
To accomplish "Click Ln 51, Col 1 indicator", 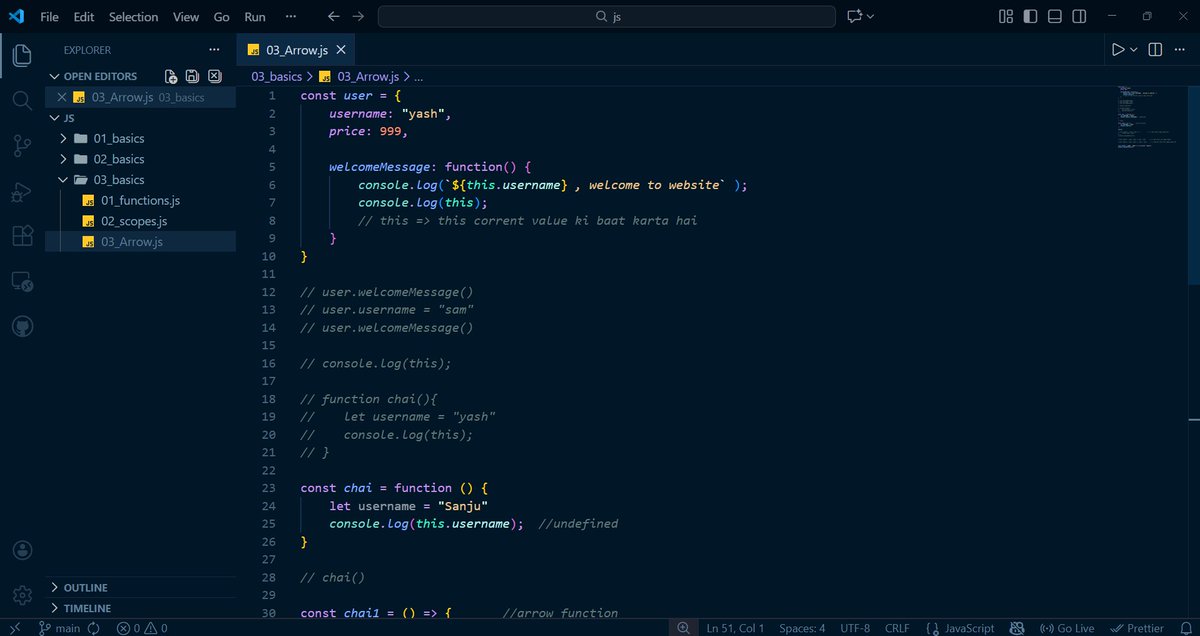I will pos(735,628).
